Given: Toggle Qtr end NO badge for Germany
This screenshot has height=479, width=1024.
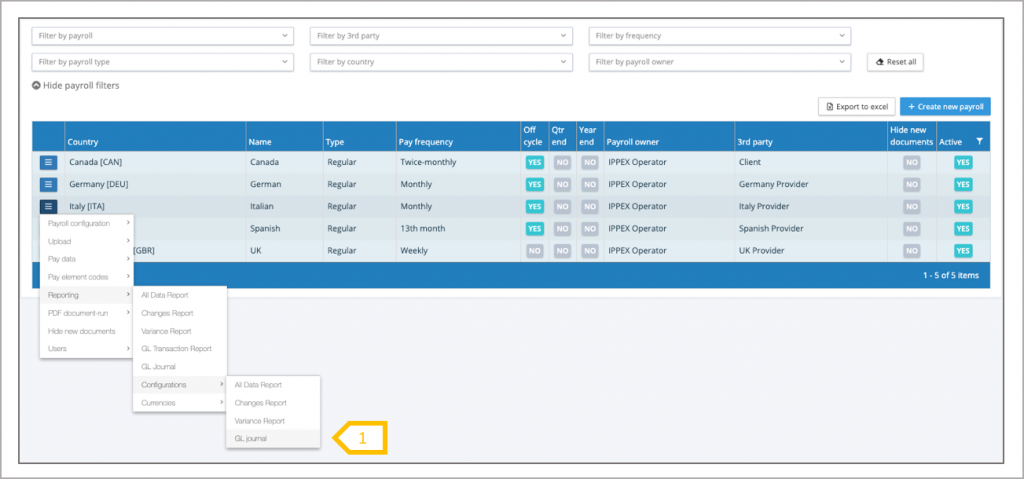Looking at the screenshot, I should coord(563,184).
